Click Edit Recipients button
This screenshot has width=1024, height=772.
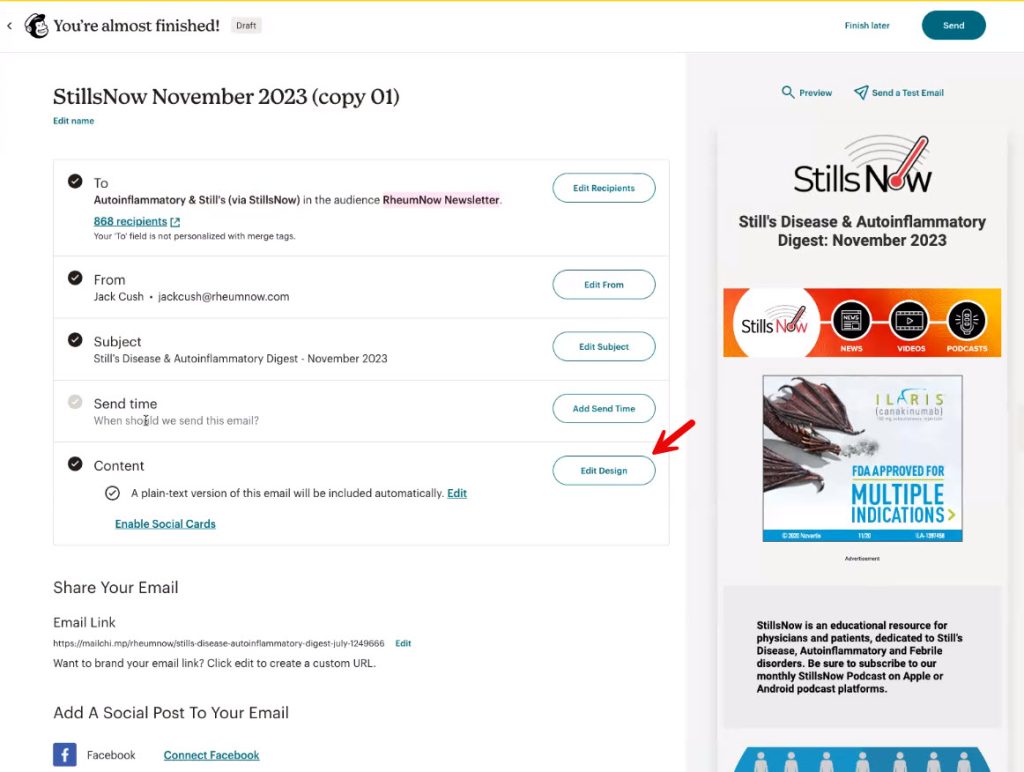pos(604,188)
